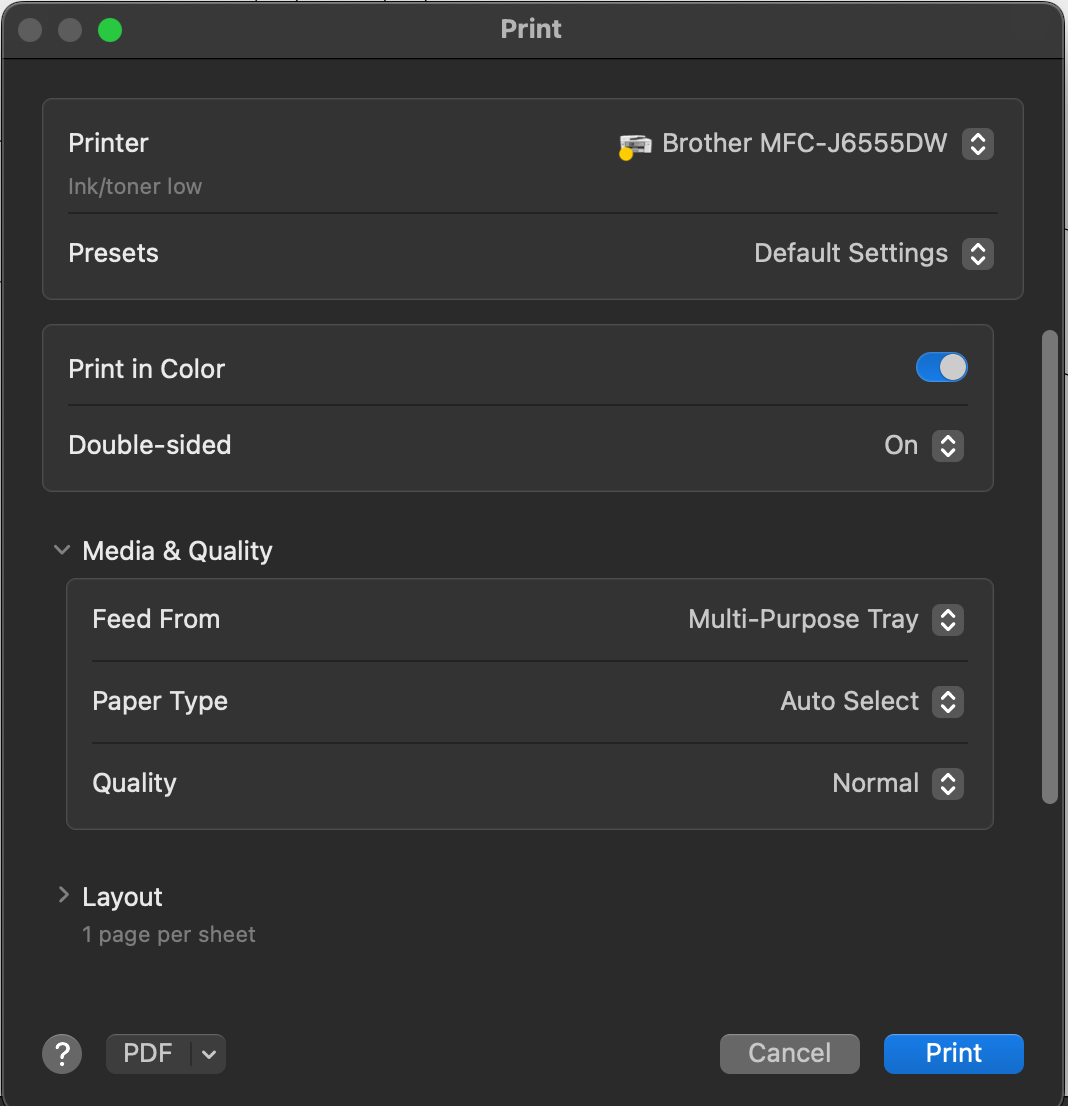Click the up-down arrows next to Brother MFC-J6555DW
Viewport: 1068px width, 1106px height.
pos(977,144)
